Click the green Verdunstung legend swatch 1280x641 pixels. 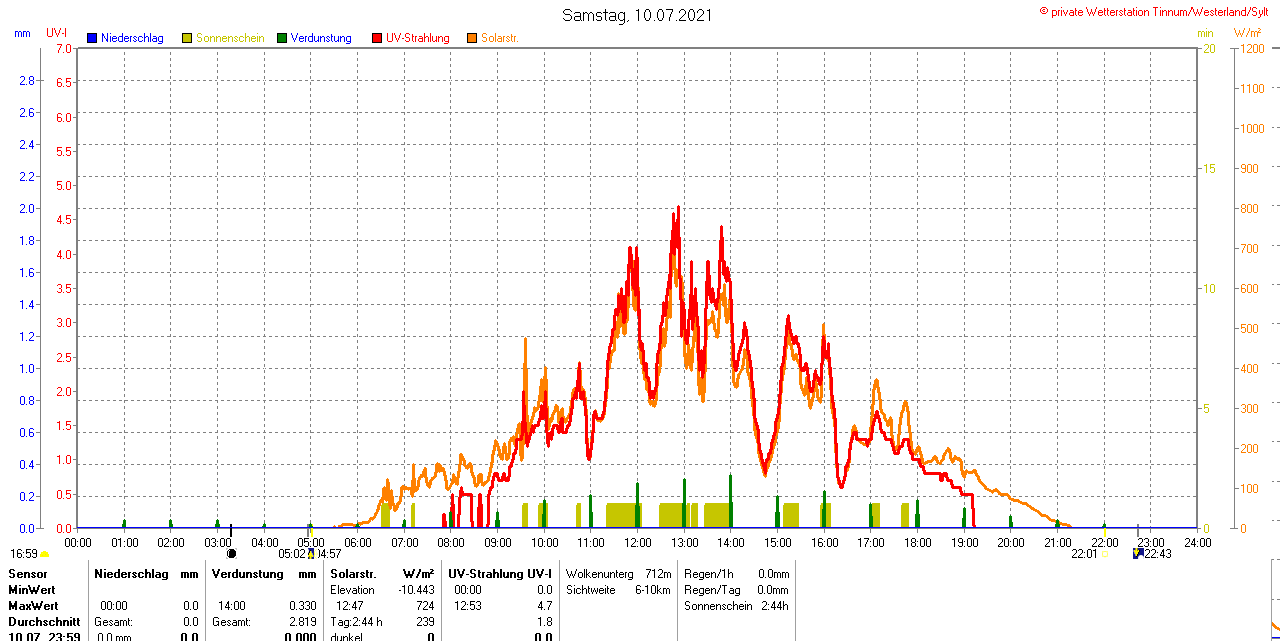coord(282,38)
